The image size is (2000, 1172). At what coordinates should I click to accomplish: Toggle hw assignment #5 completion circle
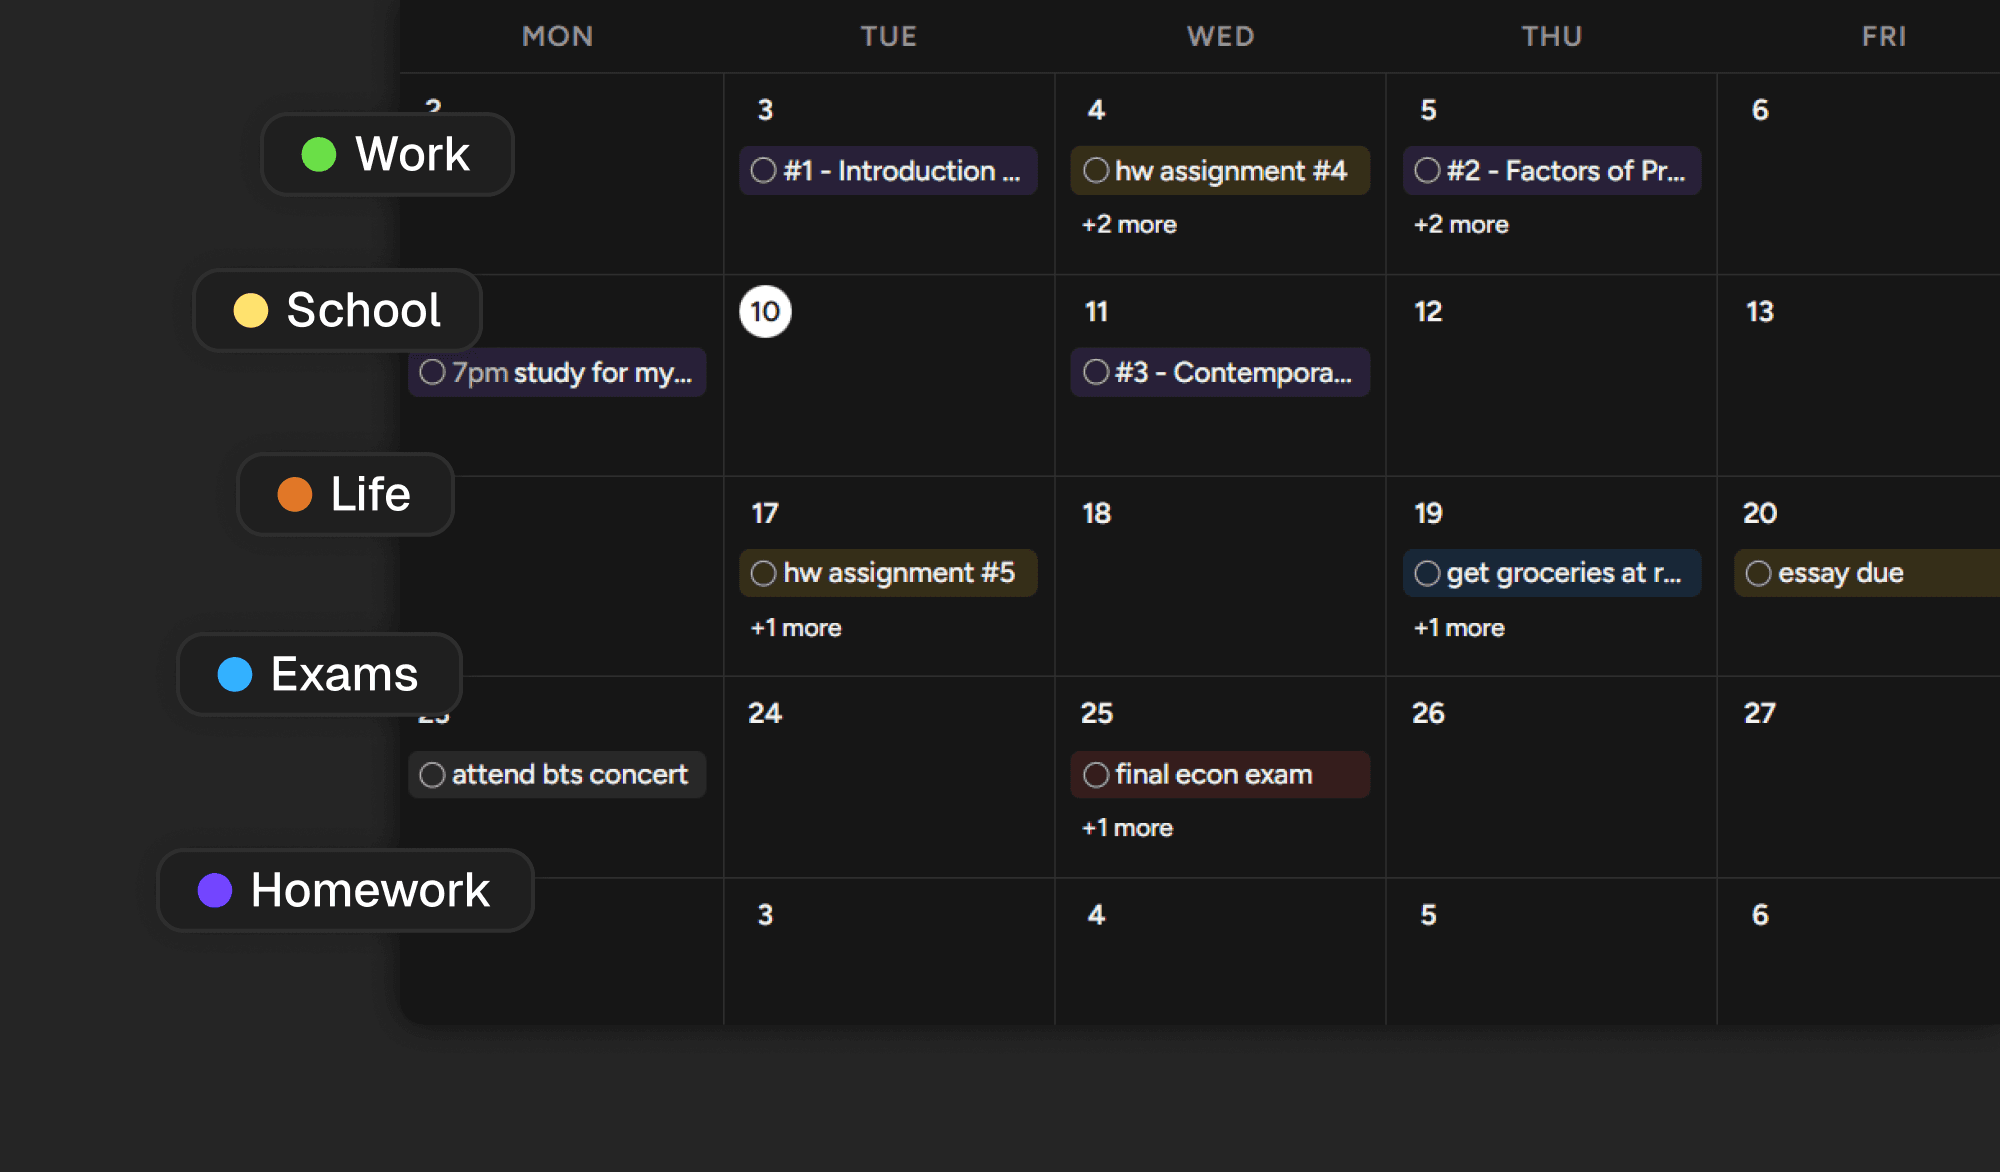(763, 573)
